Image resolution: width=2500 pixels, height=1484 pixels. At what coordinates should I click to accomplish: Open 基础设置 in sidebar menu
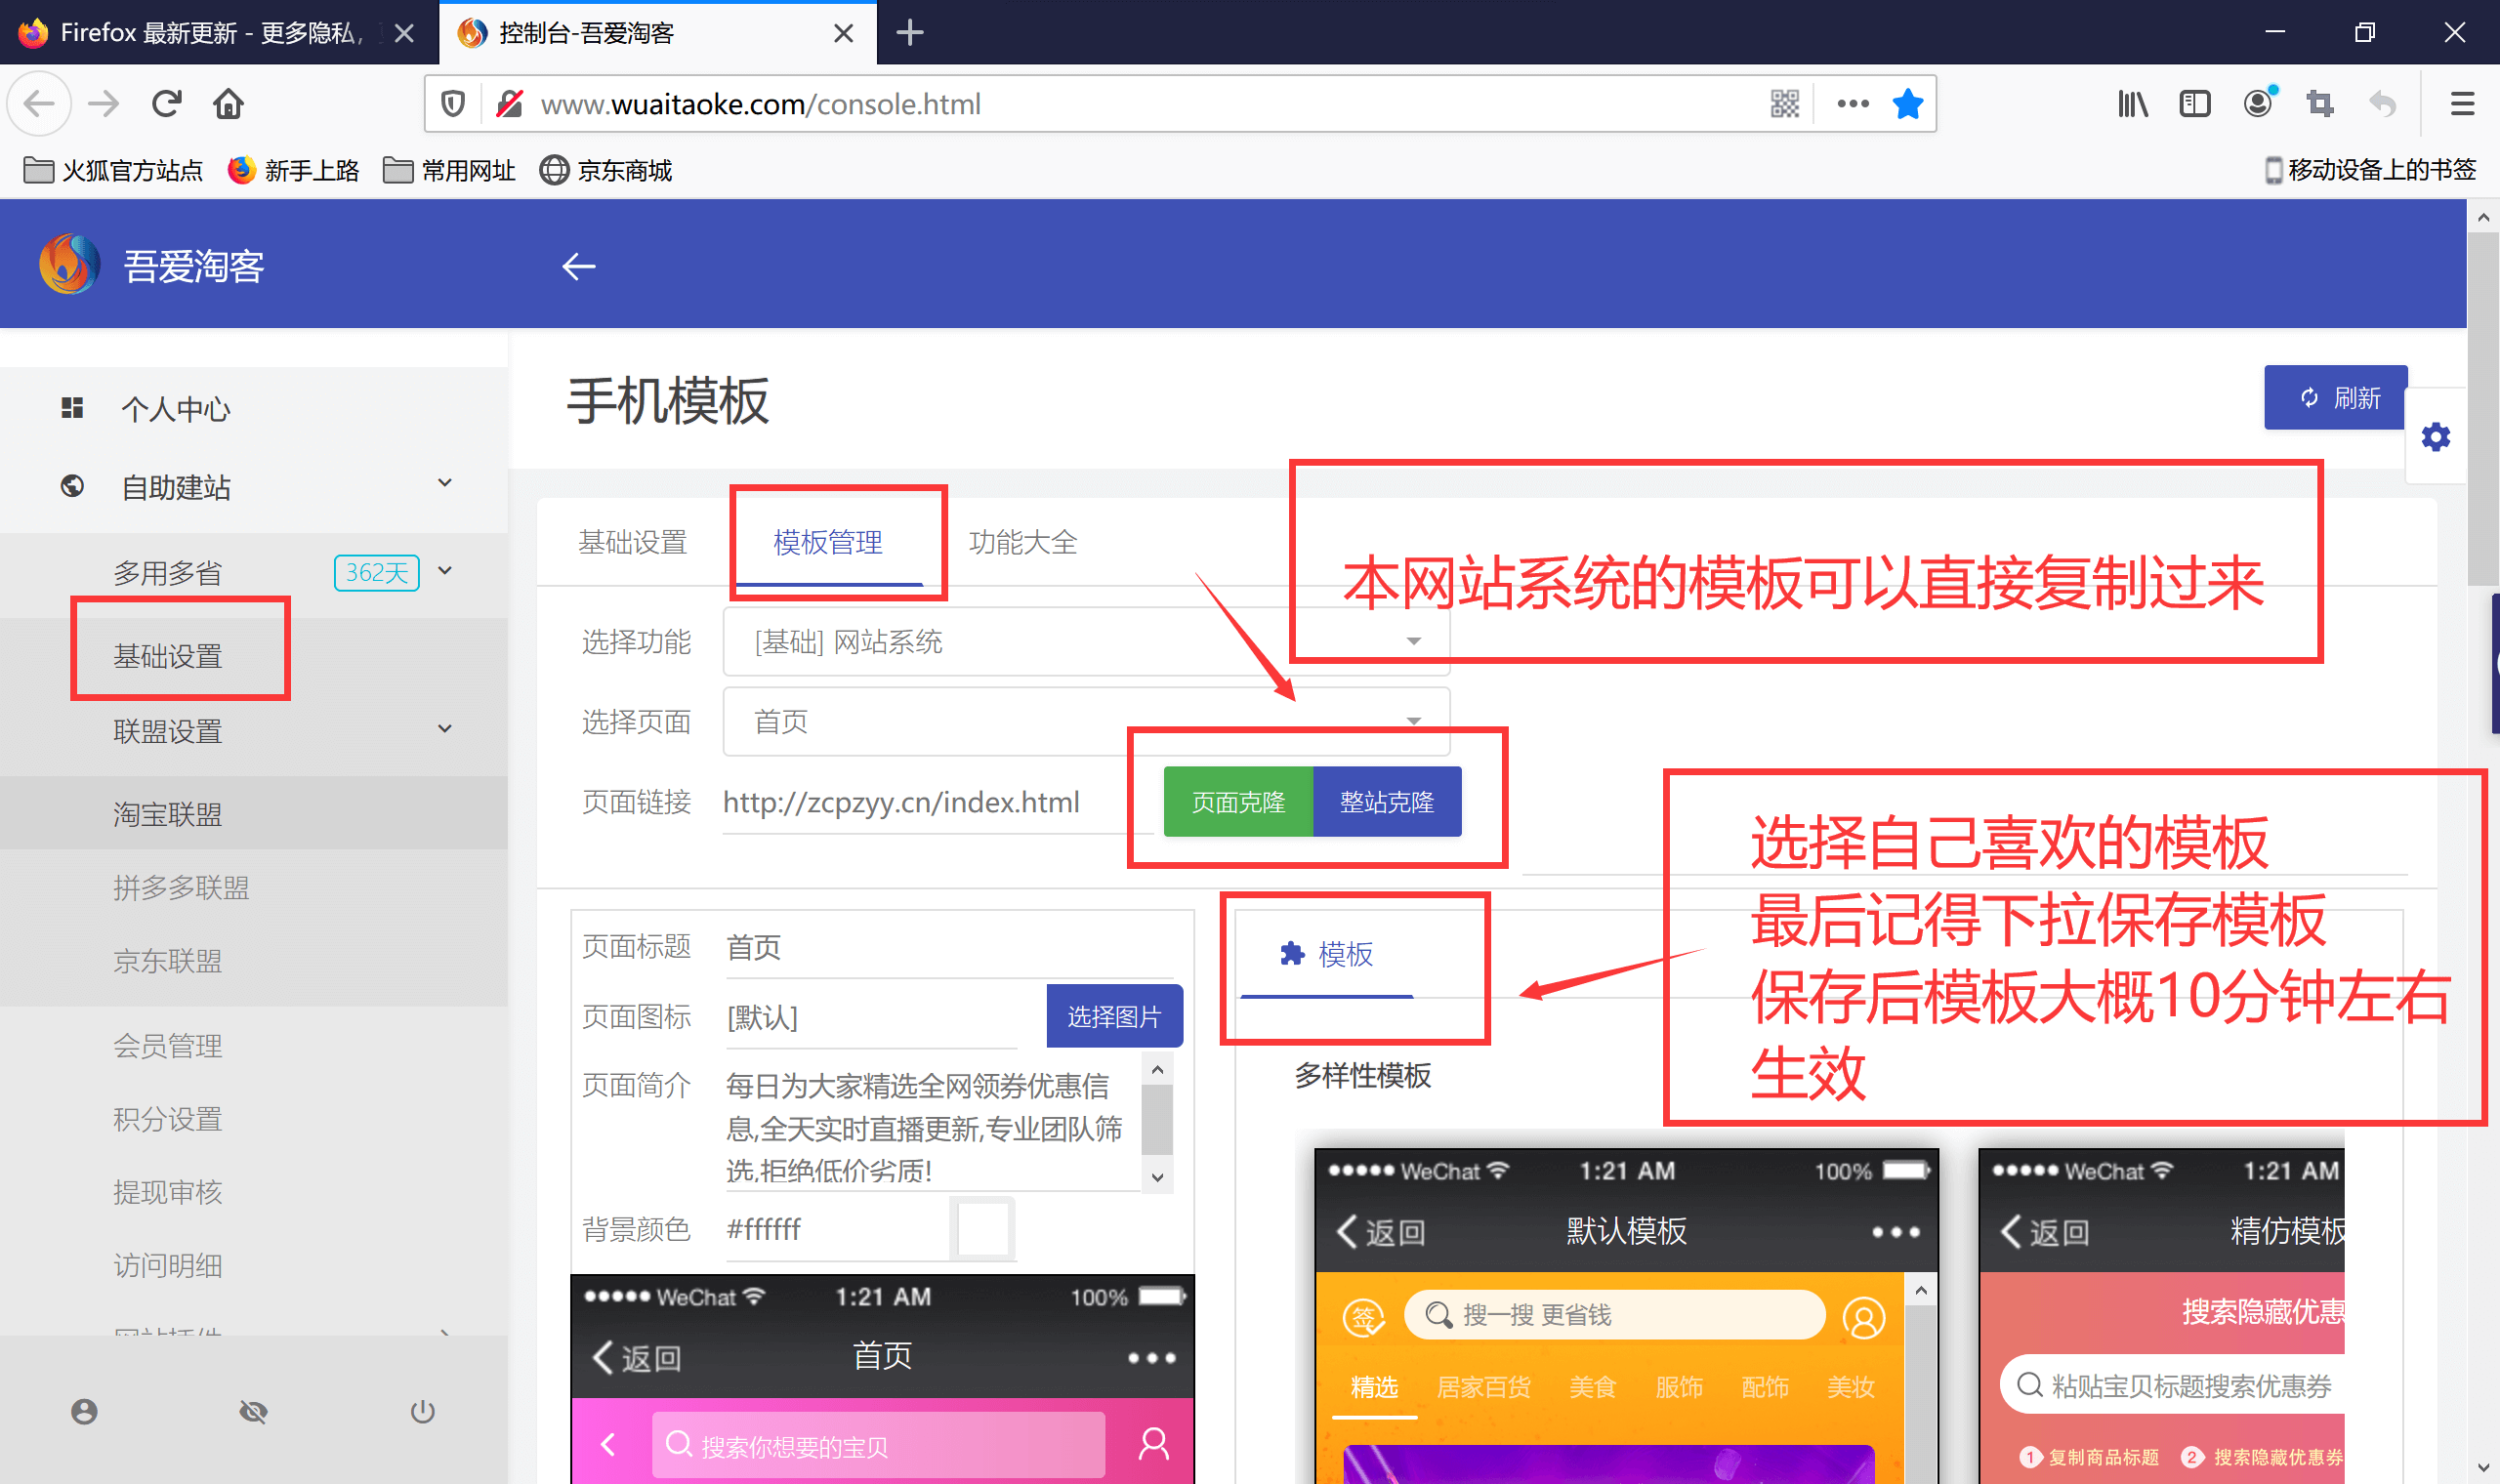pos(167,655)
